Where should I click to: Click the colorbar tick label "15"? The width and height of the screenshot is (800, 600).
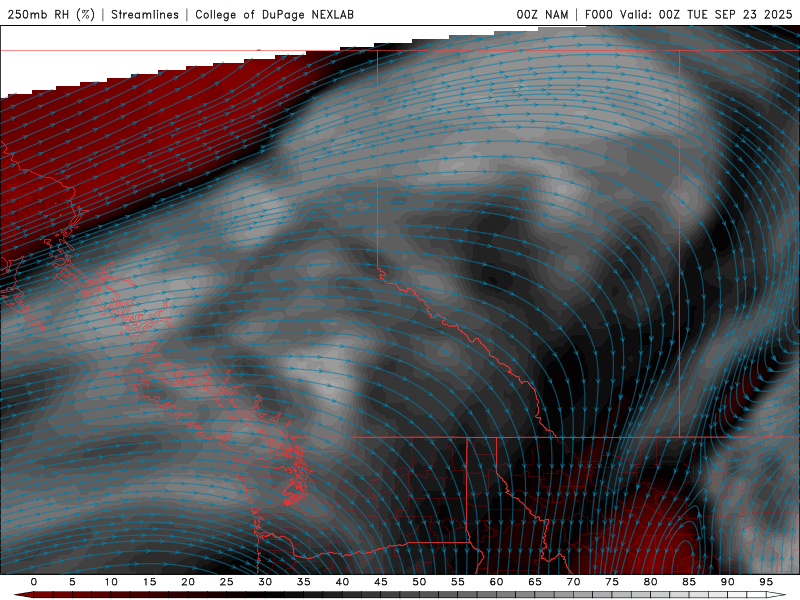(149, 582)
